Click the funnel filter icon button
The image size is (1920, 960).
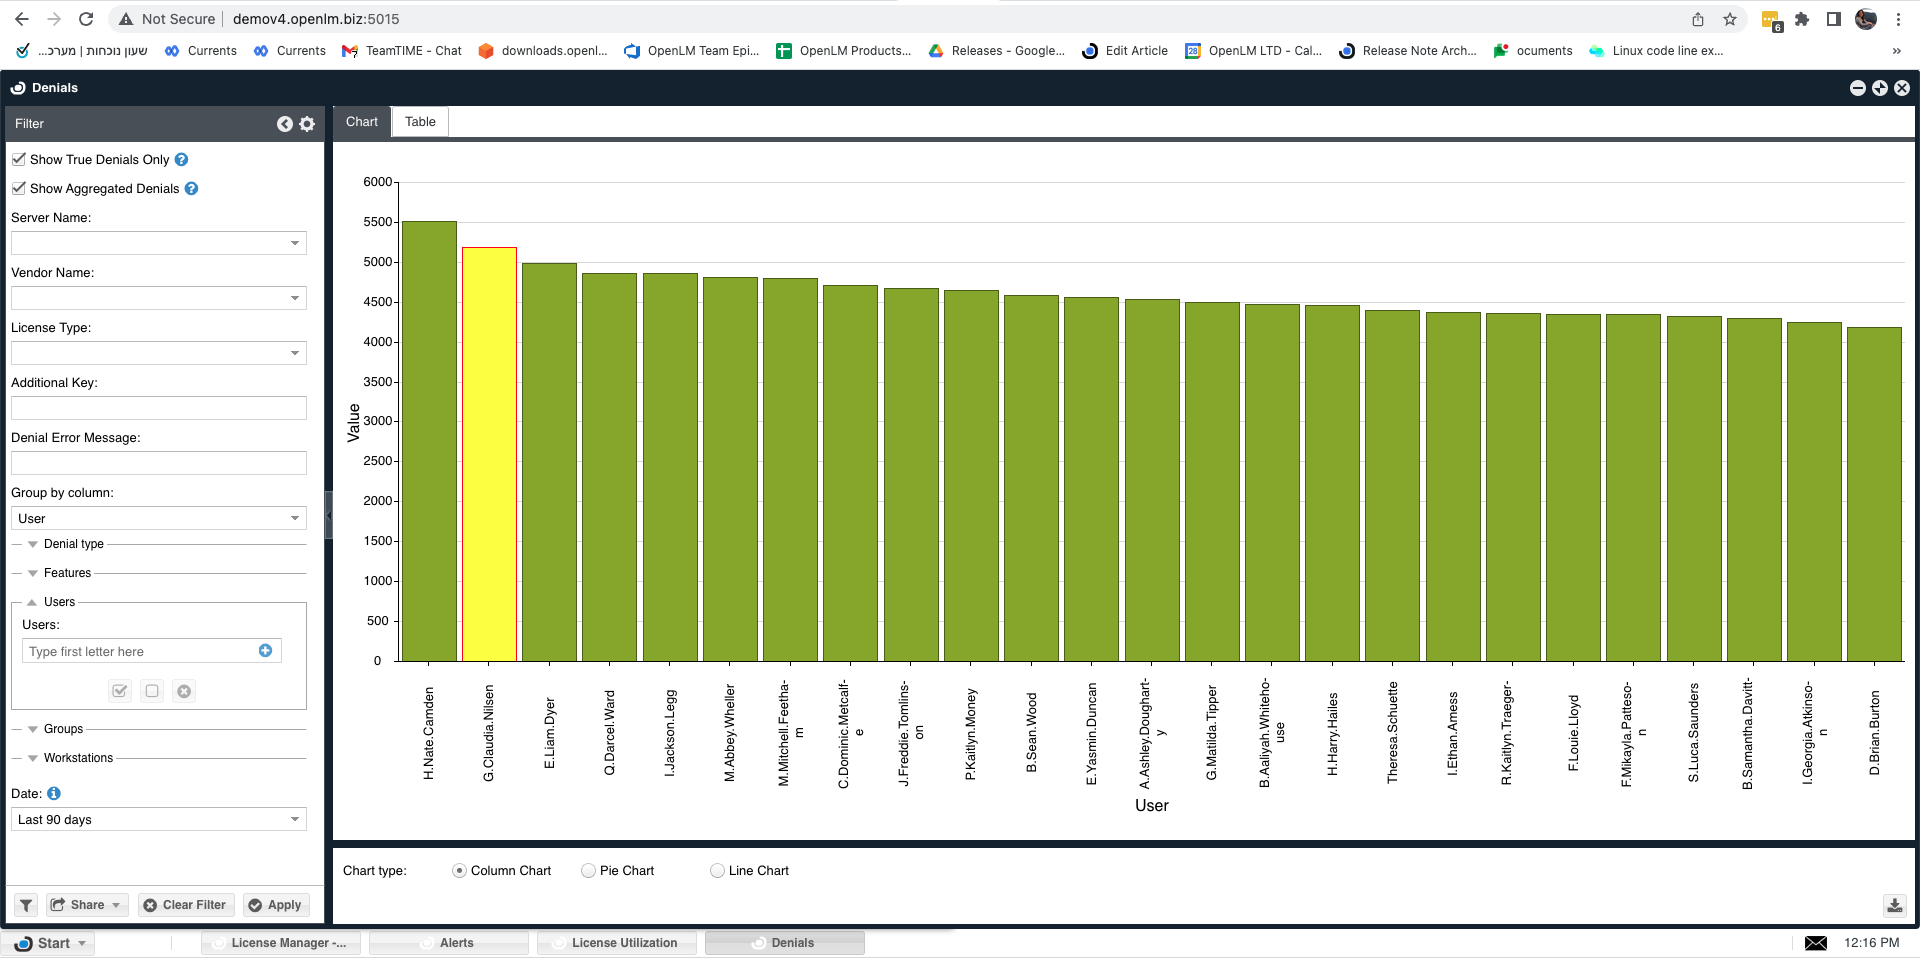coord(26,905)
